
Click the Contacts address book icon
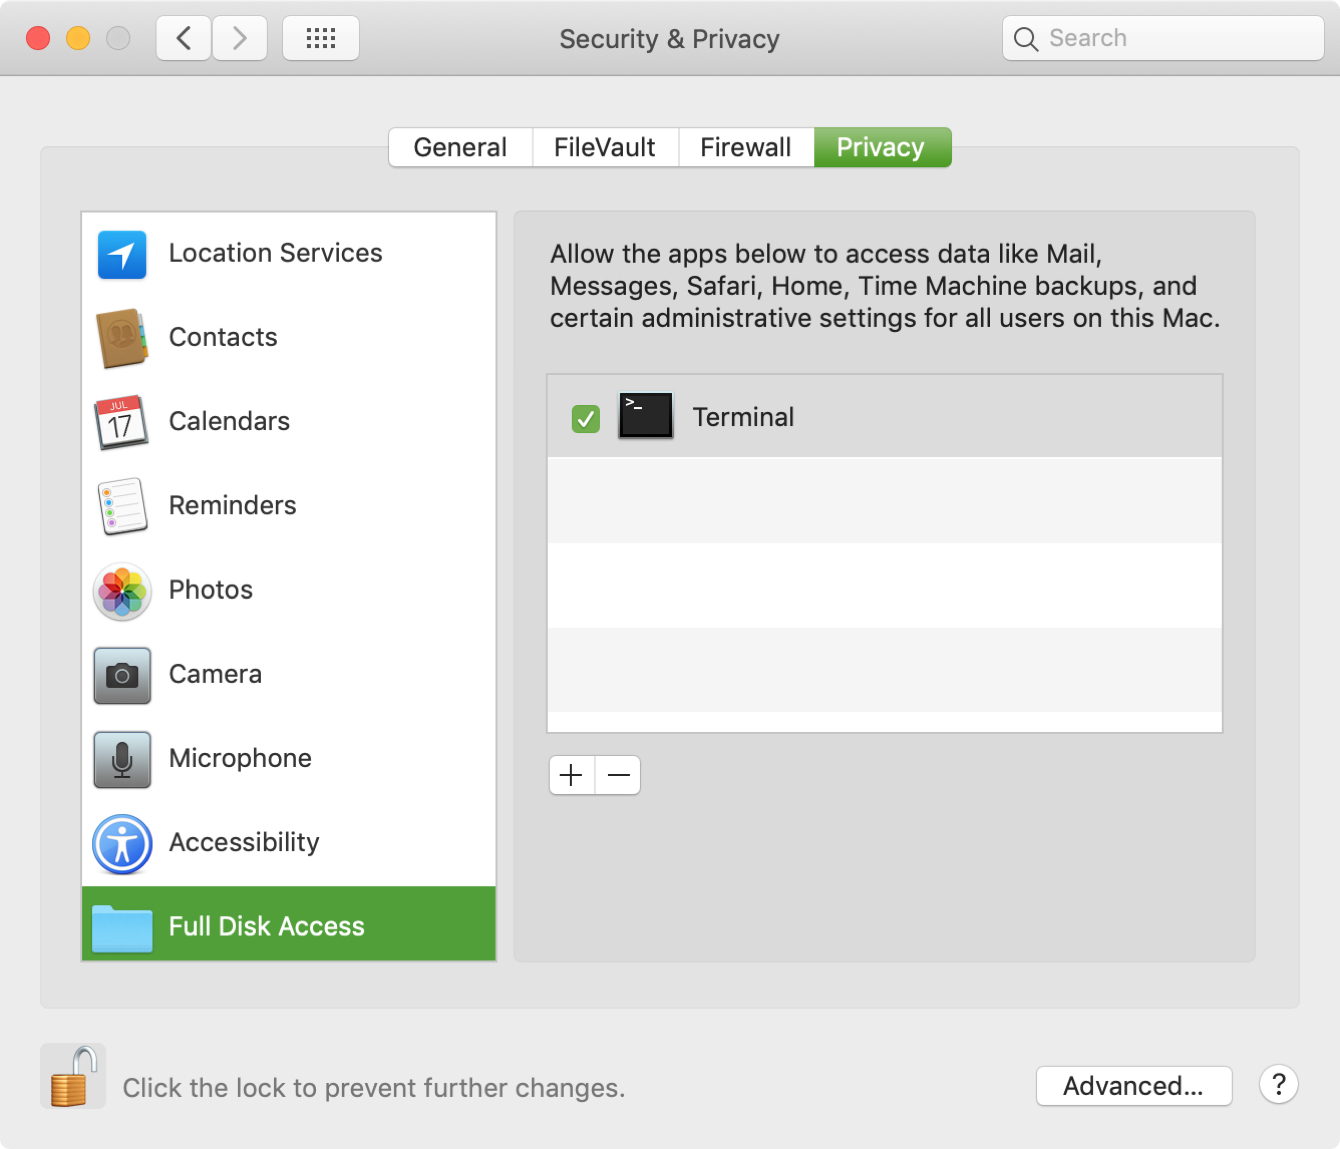point(122,338)
